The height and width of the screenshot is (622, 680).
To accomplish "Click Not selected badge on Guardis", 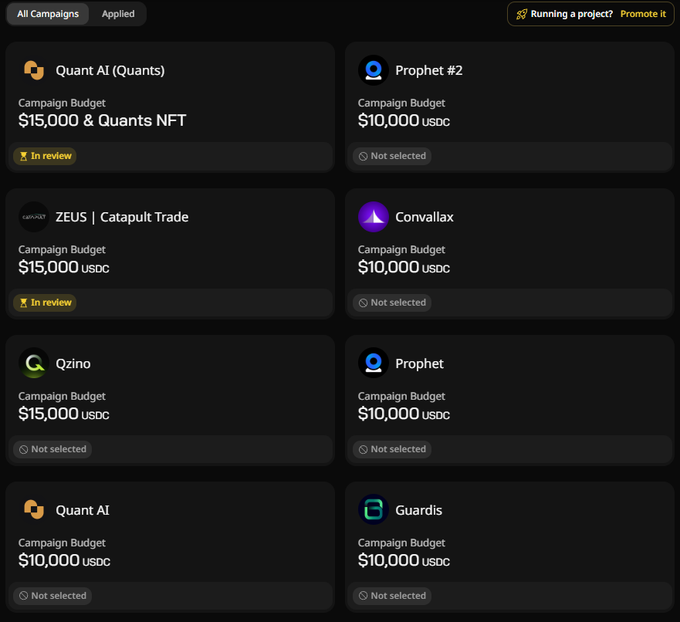I will click(x=392, y=596).
